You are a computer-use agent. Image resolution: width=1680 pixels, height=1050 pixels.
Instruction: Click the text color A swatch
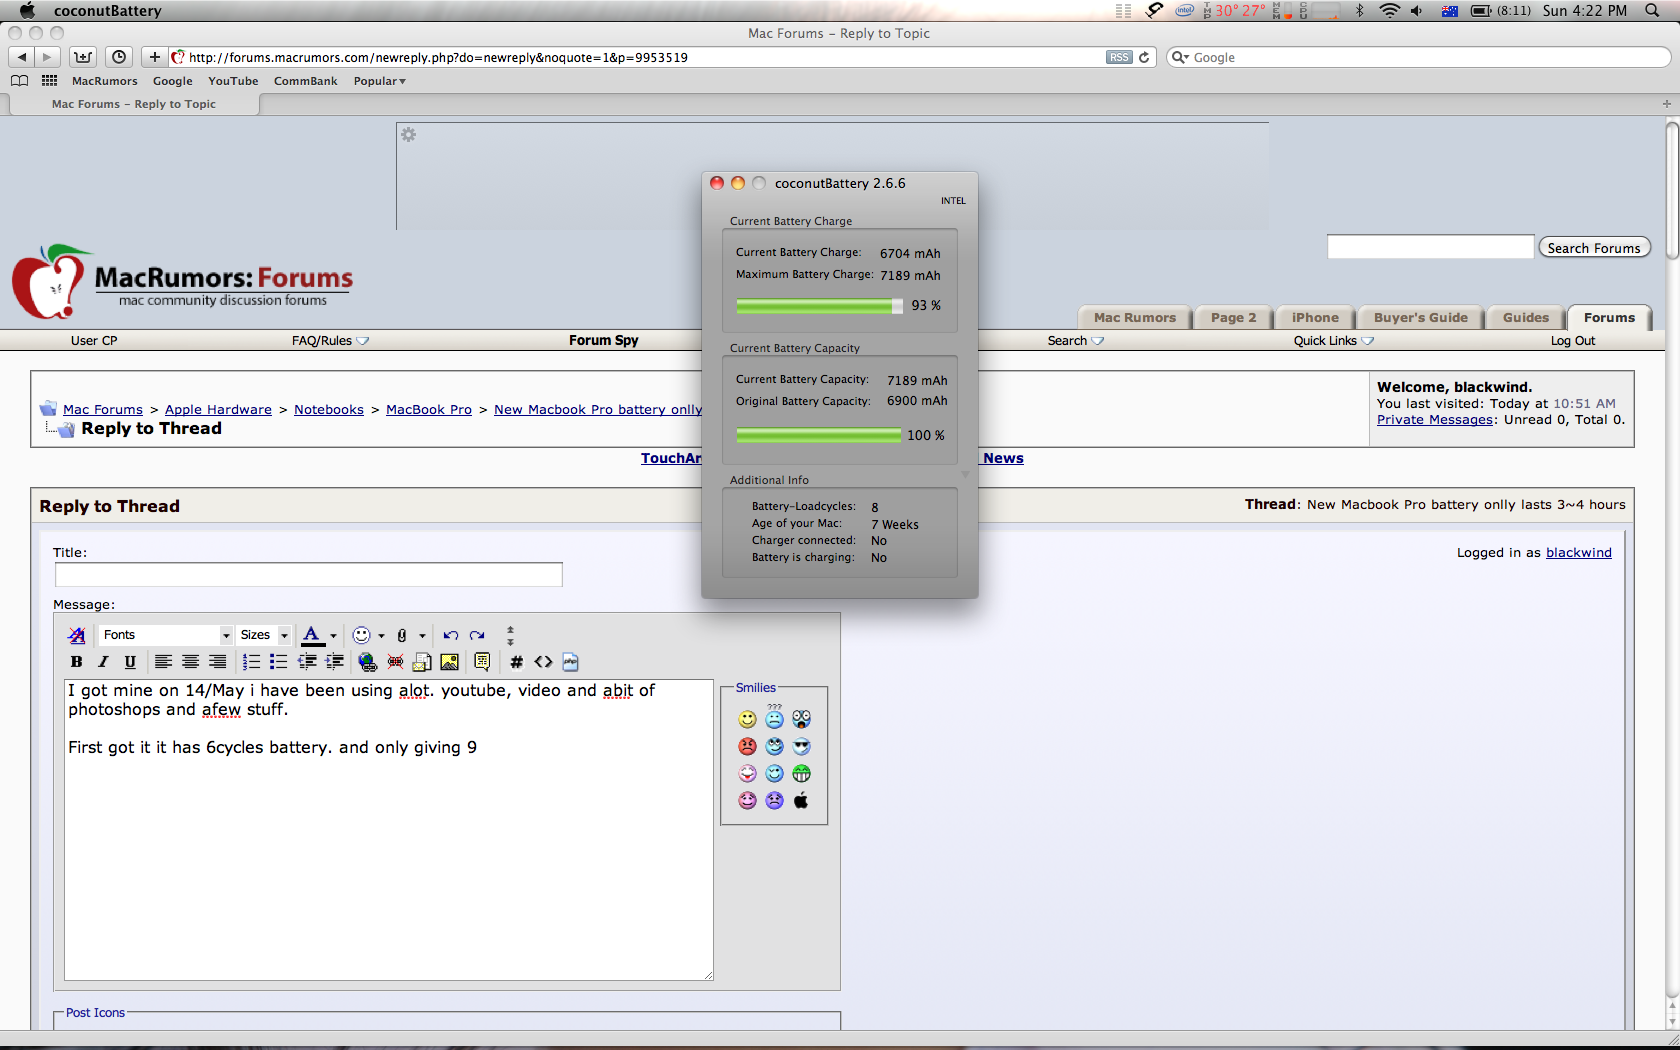pyautogui.click(x=312, y=635)
